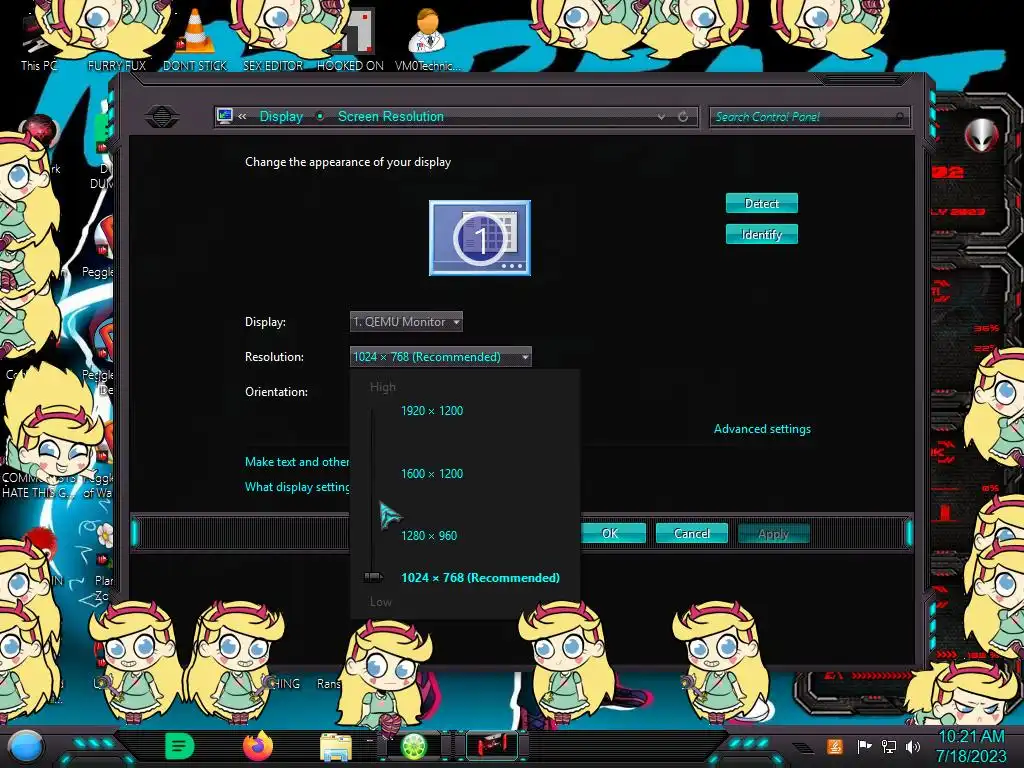Viewport: 1024px width, 768px height.
Task: Select the monitor 1 preview thumbnail
Action: point(480,238)
